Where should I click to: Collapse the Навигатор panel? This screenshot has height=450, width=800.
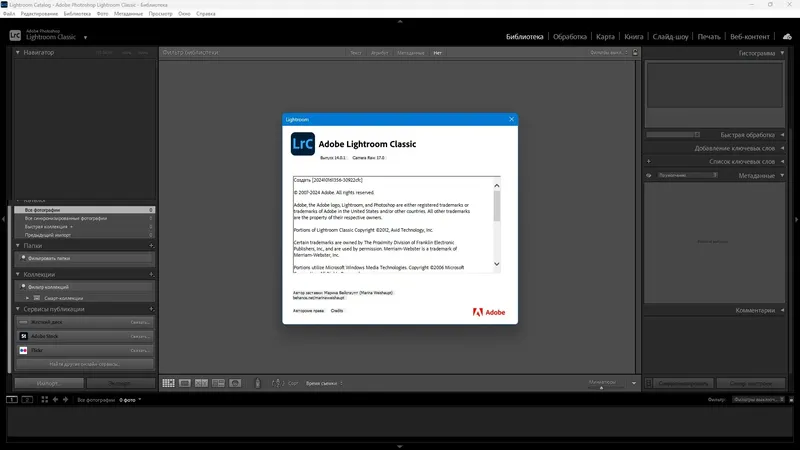(x=17, y=53)
